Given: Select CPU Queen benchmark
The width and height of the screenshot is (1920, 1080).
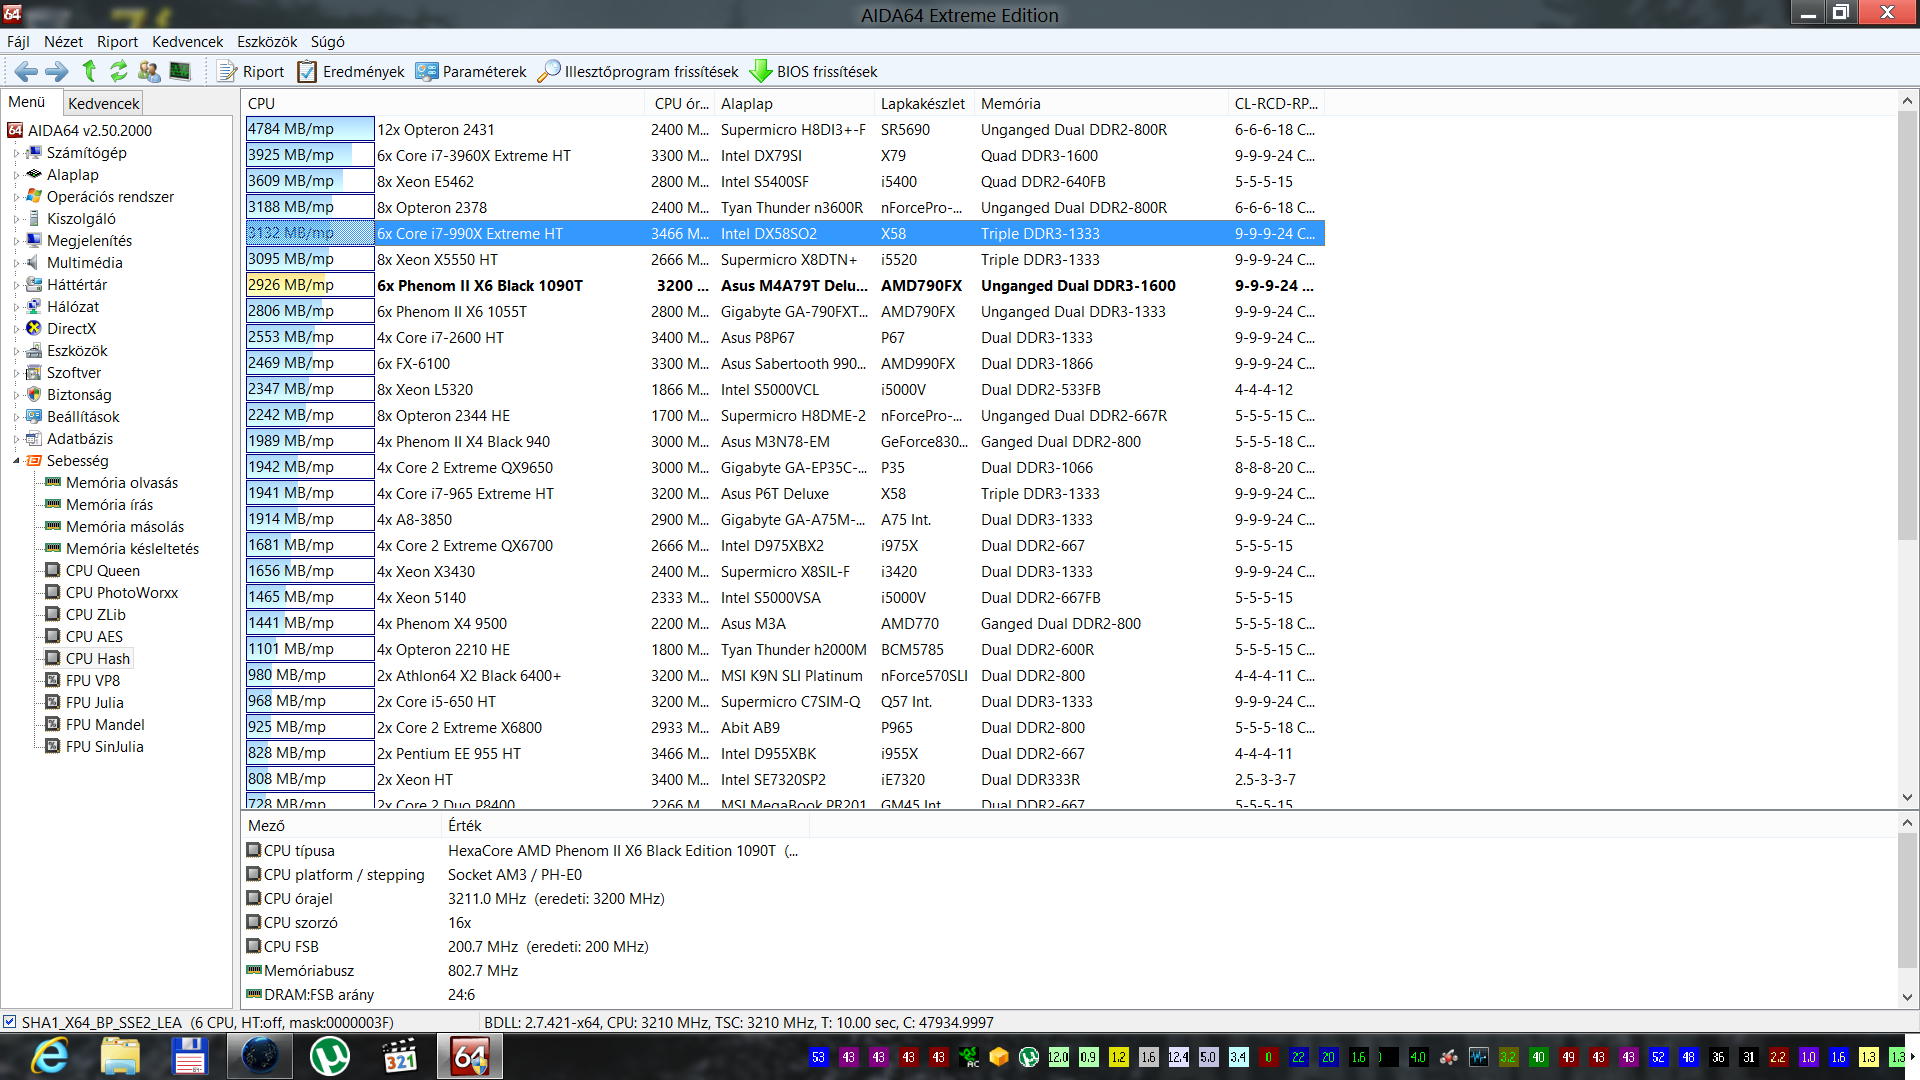Looking at the screenshot, I should [x=103, y=571].
